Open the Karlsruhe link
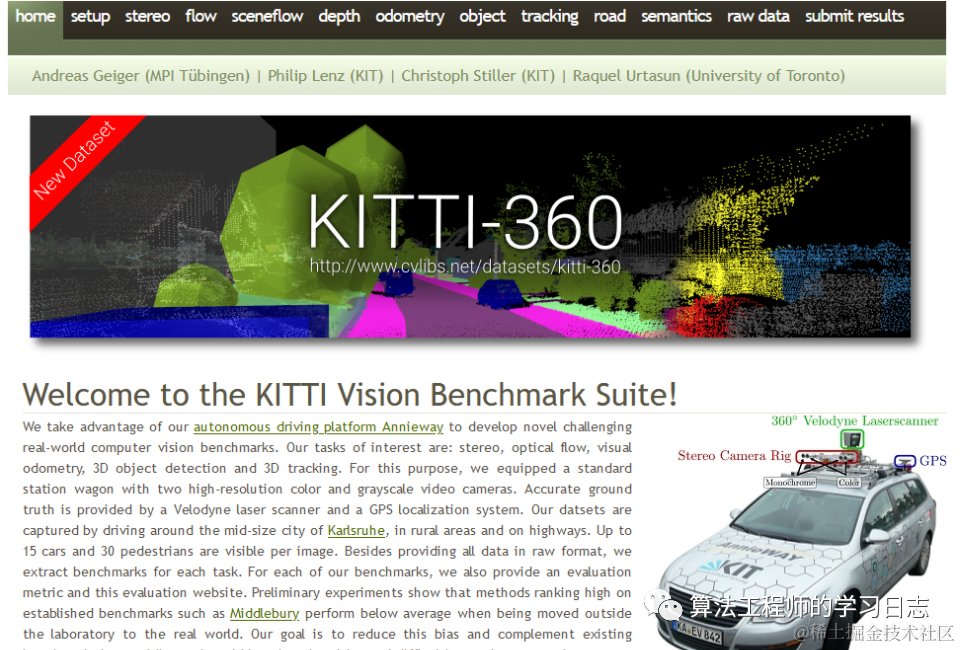The image size is (961, 650). coord(356,531)
